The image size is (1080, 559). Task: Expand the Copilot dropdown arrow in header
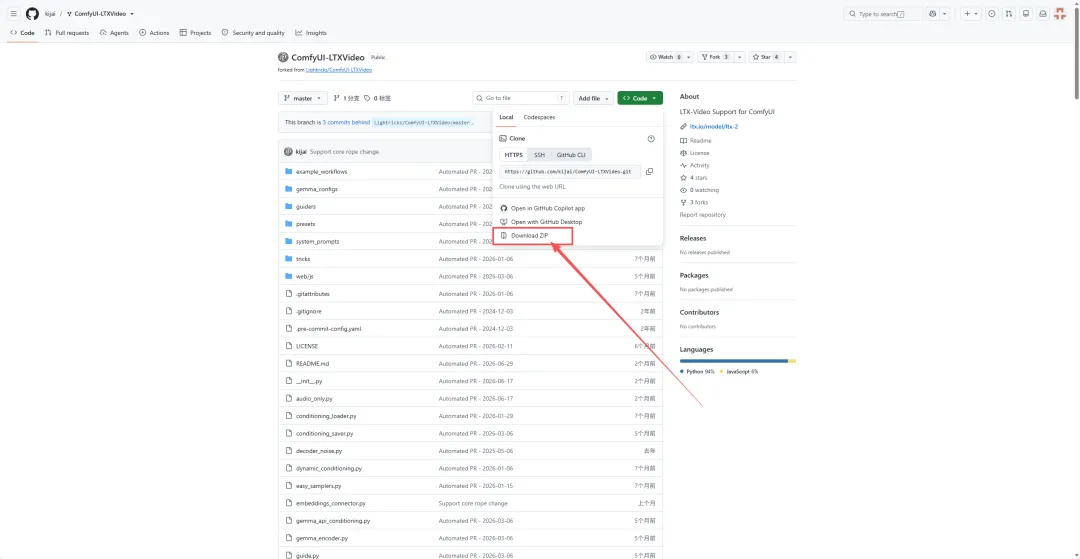944,14
